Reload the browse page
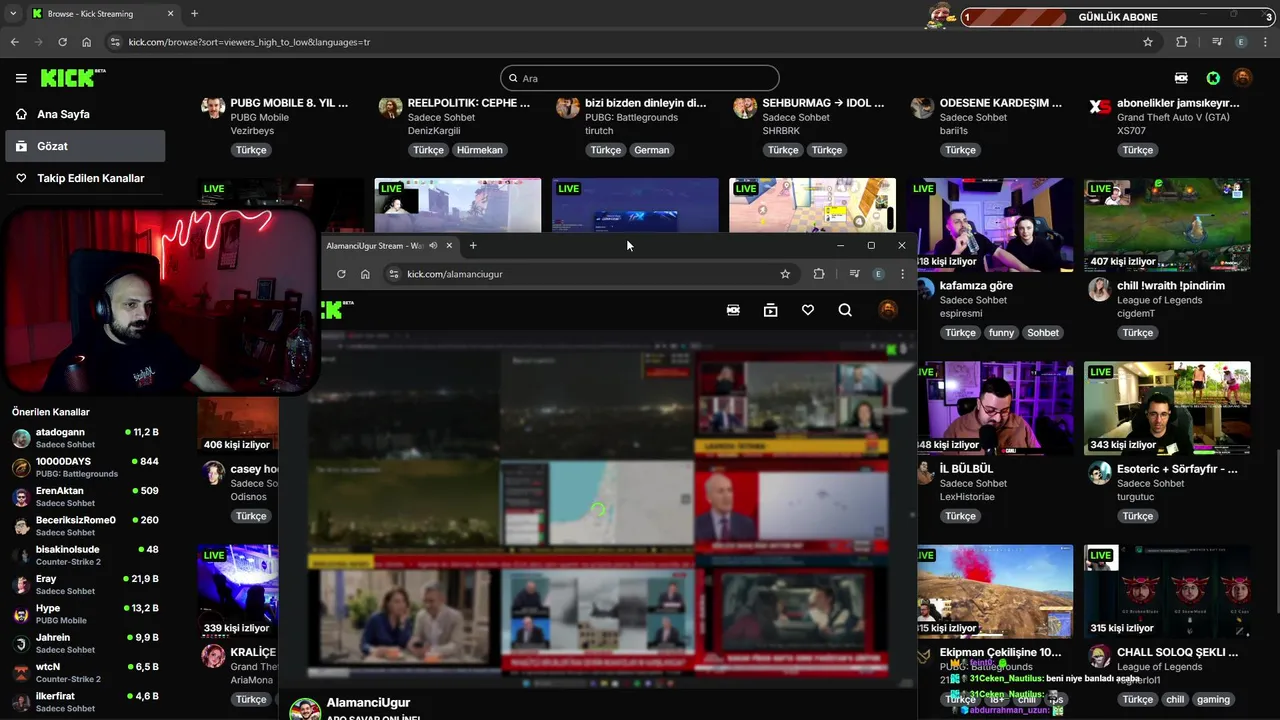 [62, 42]
